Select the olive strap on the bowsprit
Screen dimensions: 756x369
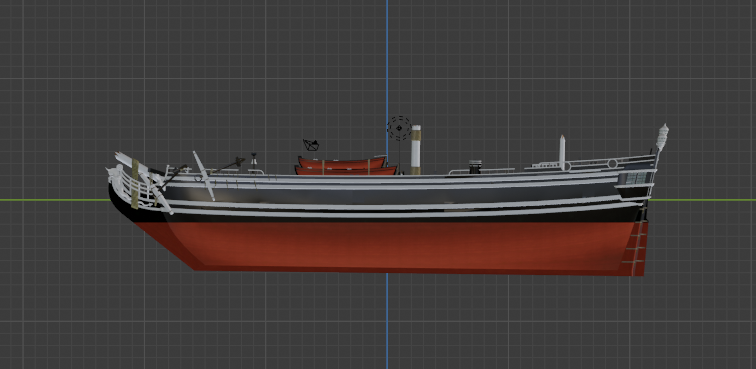[135, 184]
